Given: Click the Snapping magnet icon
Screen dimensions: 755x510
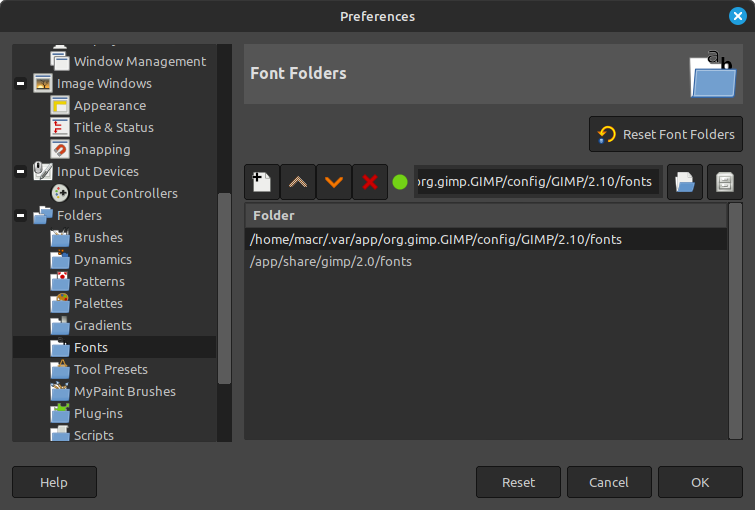Looking at the screenshot, I should pos(60,149).
